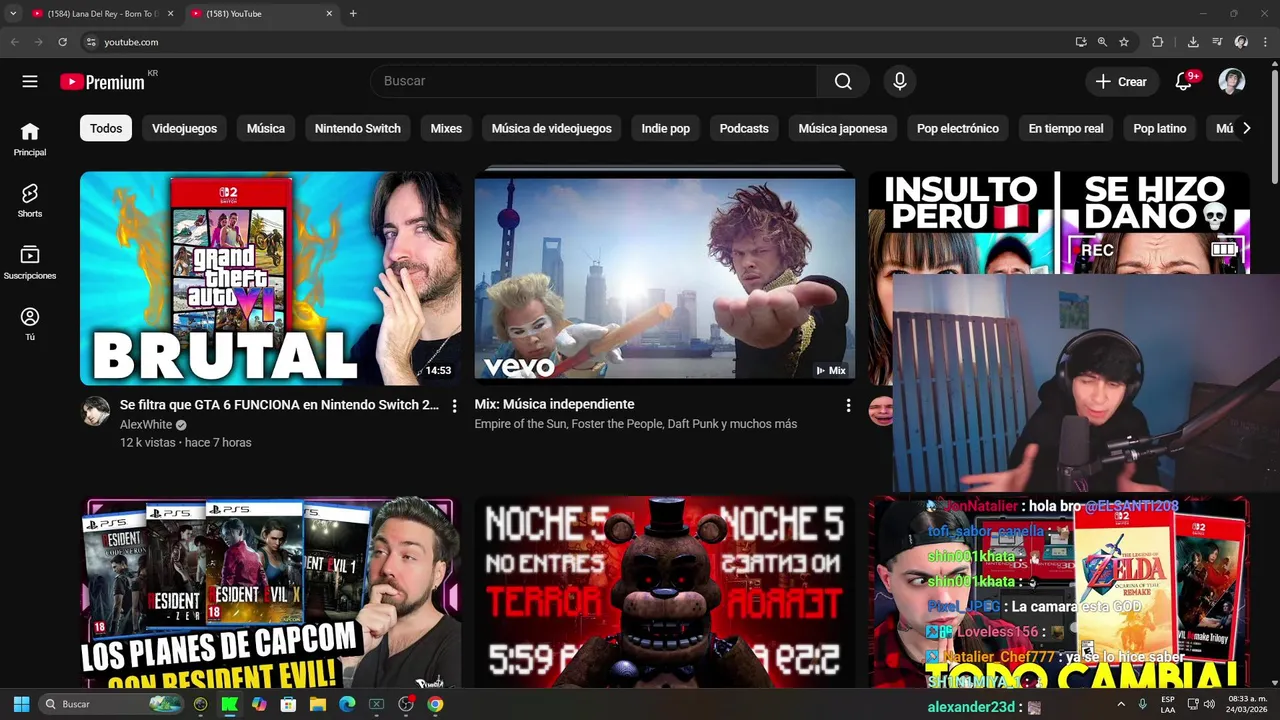Open the YouTube account avatar menu

[x=1232, y=82]
